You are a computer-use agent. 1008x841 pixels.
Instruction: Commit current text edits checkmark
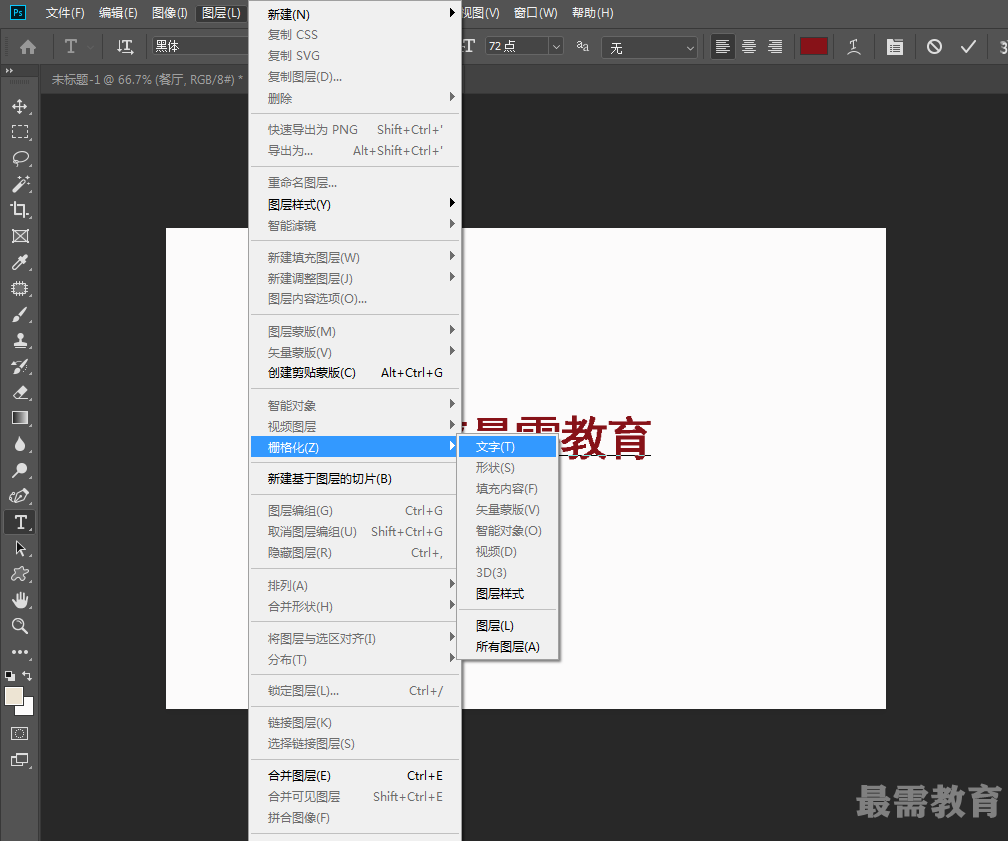[968, 47]
